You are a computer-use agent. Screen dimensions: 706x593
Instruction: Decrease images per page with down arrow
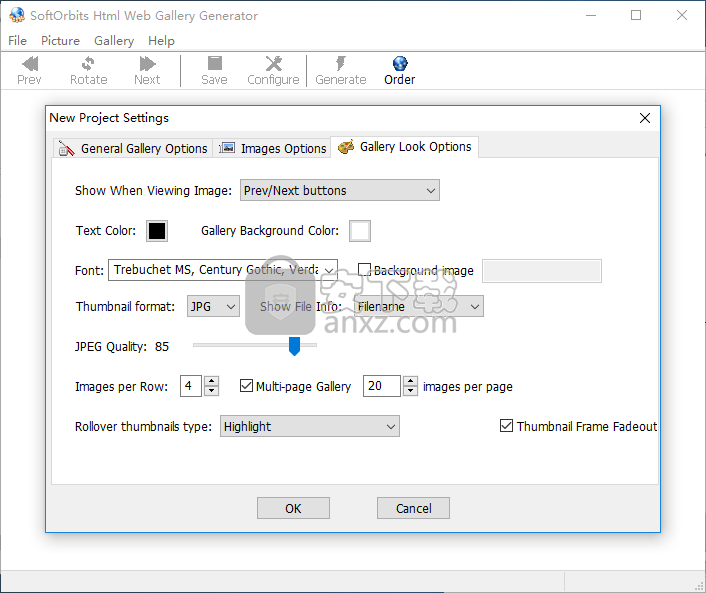(x=410, y=391)
